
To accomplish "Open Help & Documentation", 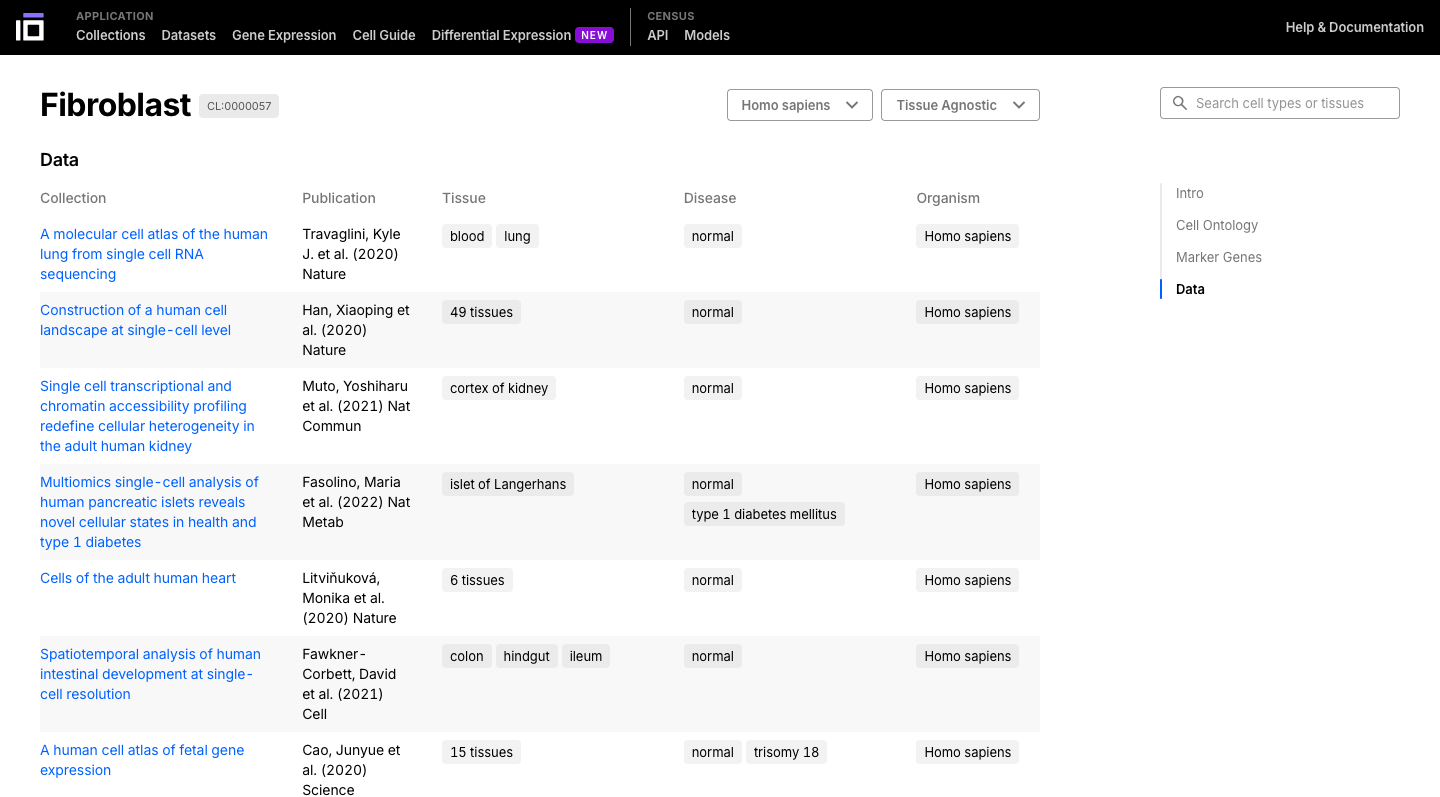I will [x=1354, y=27].
